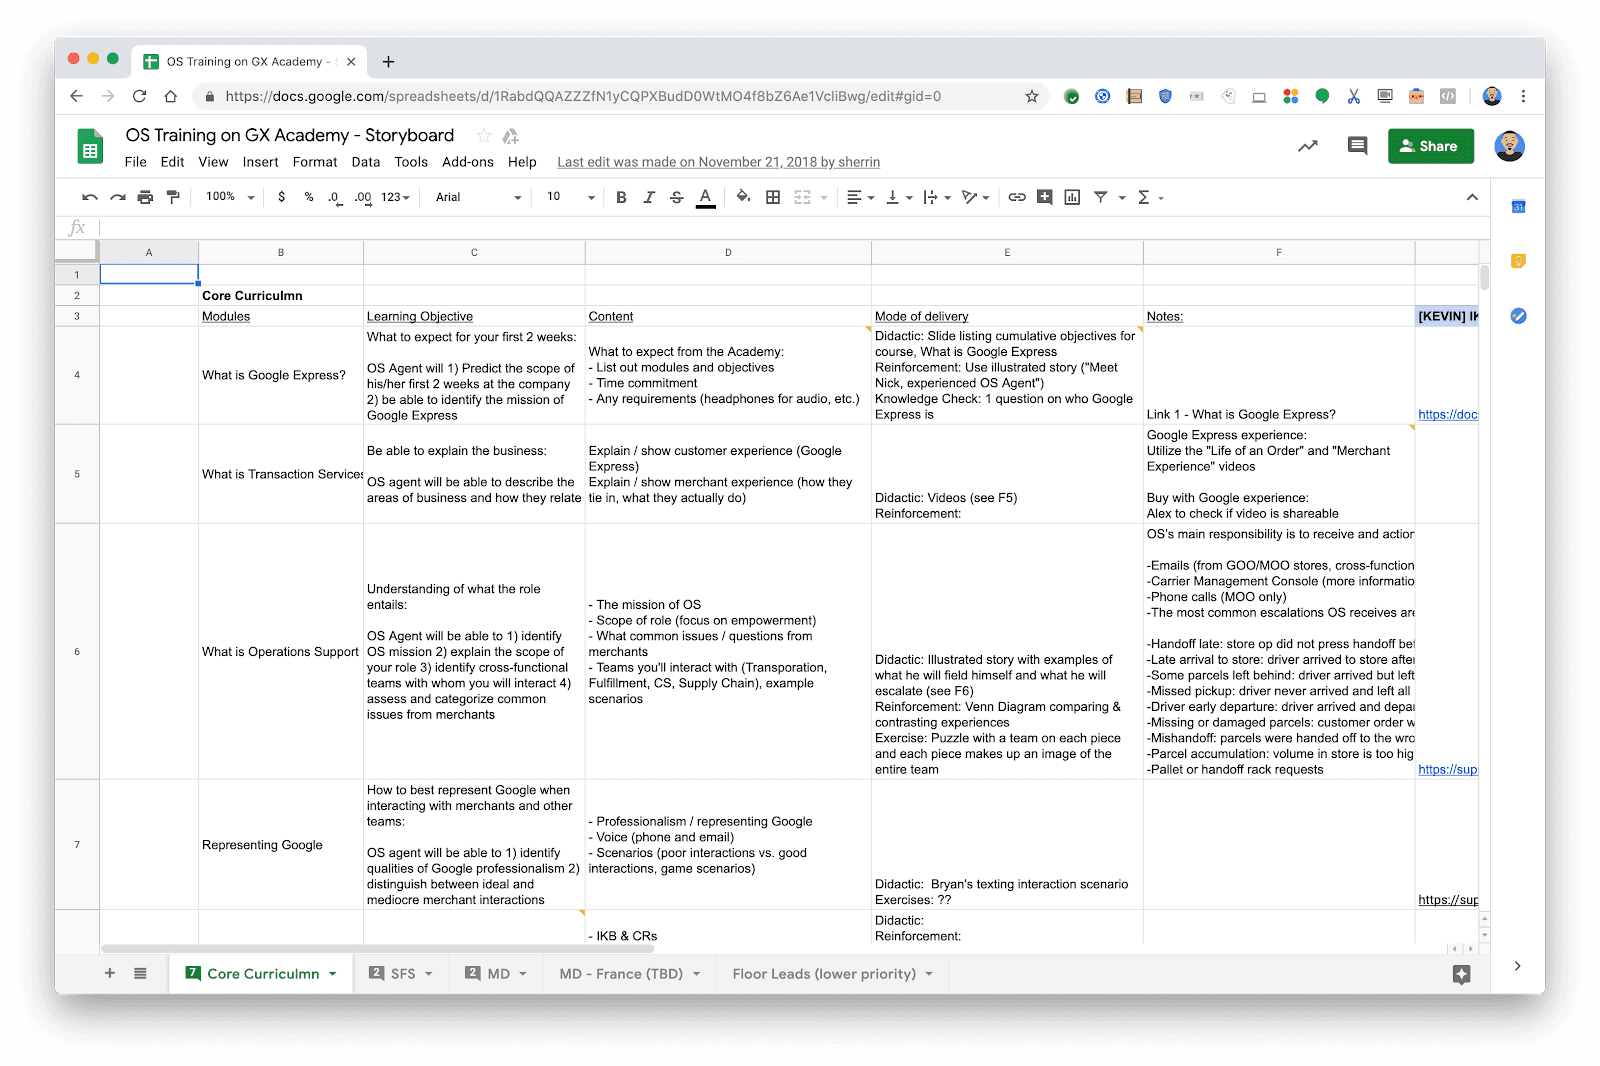The height and width of the screenshot is (1066, 1600).
Task: Toggle bold formatting
Action: click(621, 198)
